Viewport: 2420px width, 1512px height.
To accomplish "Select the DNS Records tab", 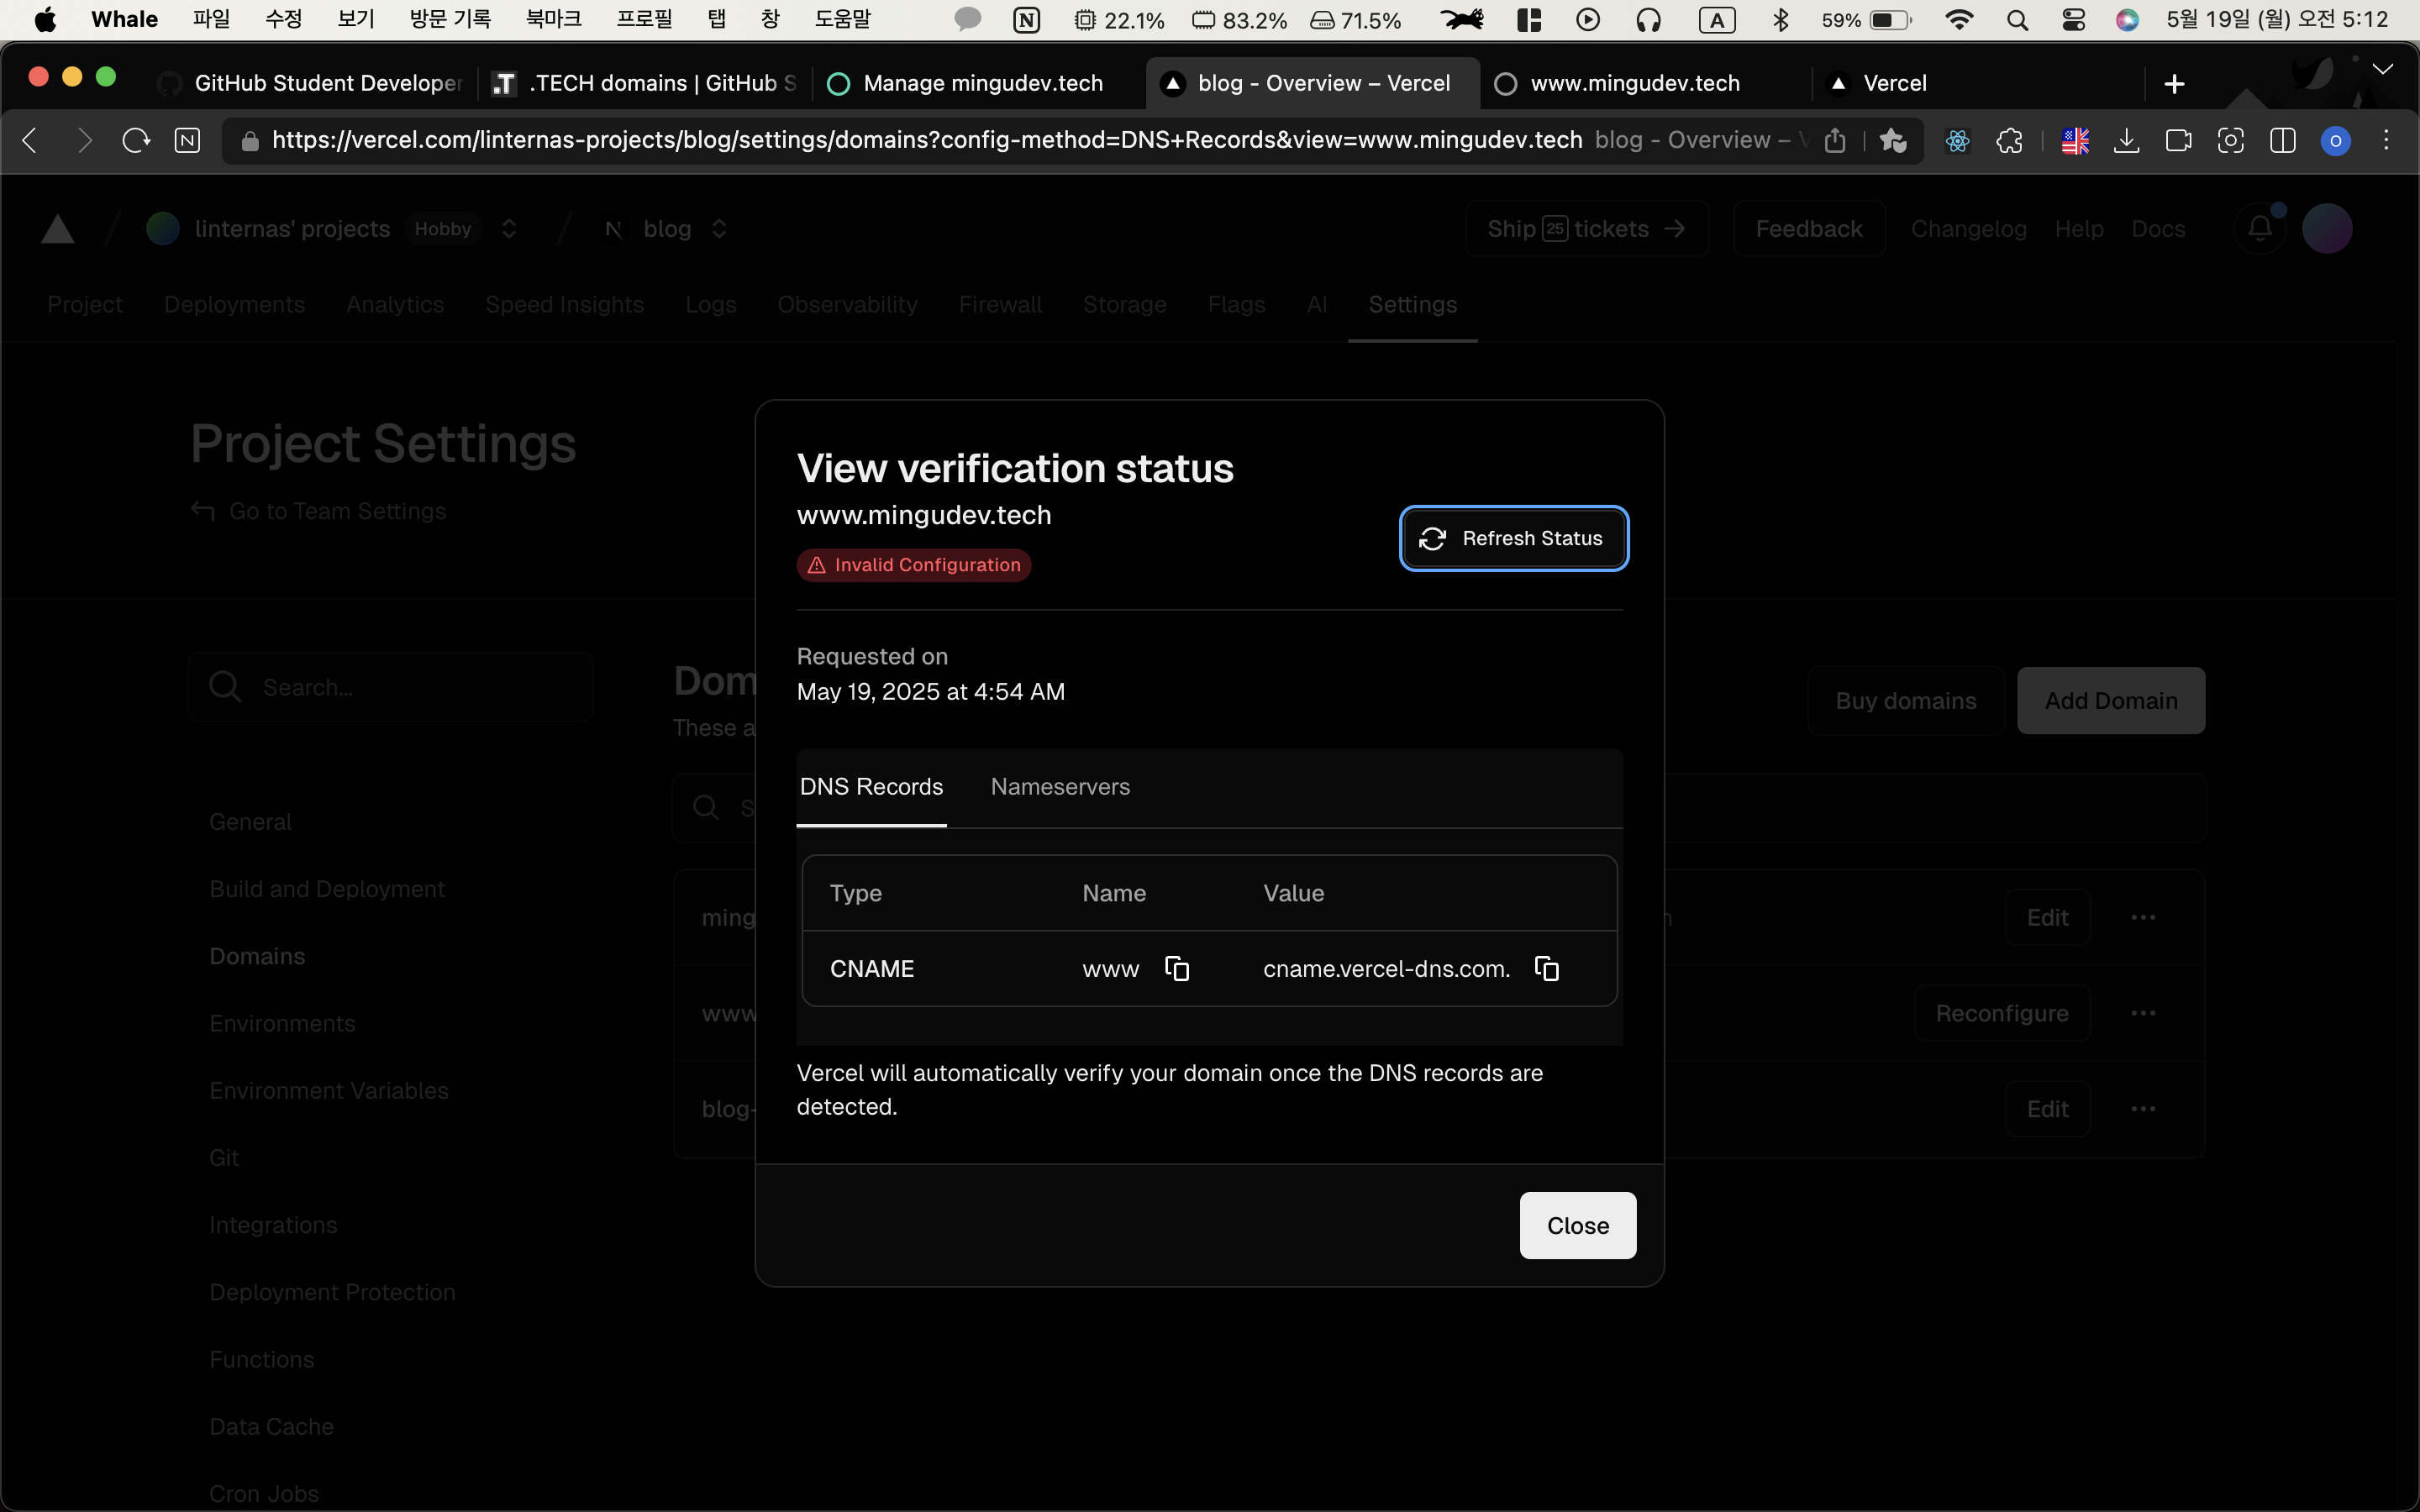I will tap(871, 787).
